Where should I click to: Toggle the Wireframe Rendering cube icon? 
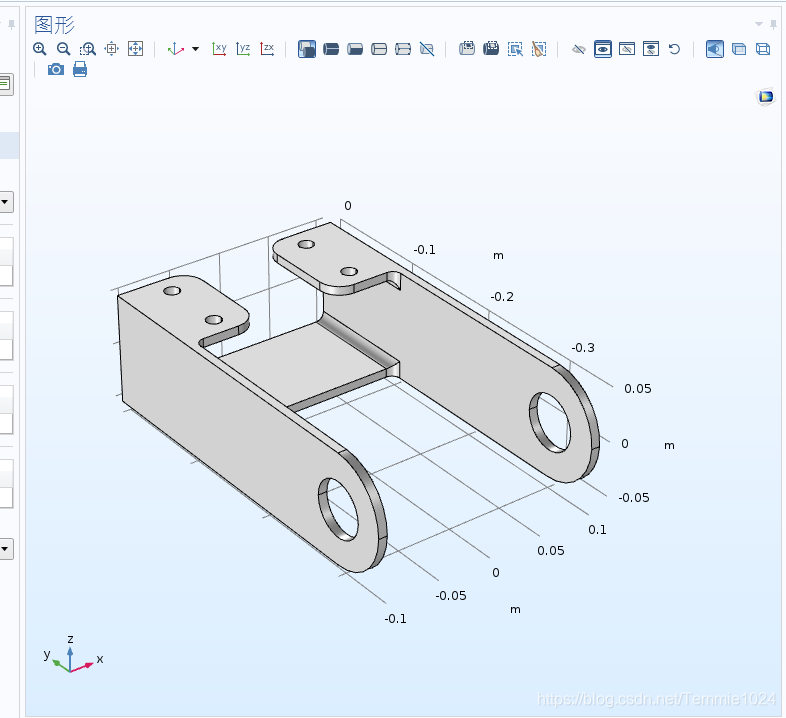point(763,49)
